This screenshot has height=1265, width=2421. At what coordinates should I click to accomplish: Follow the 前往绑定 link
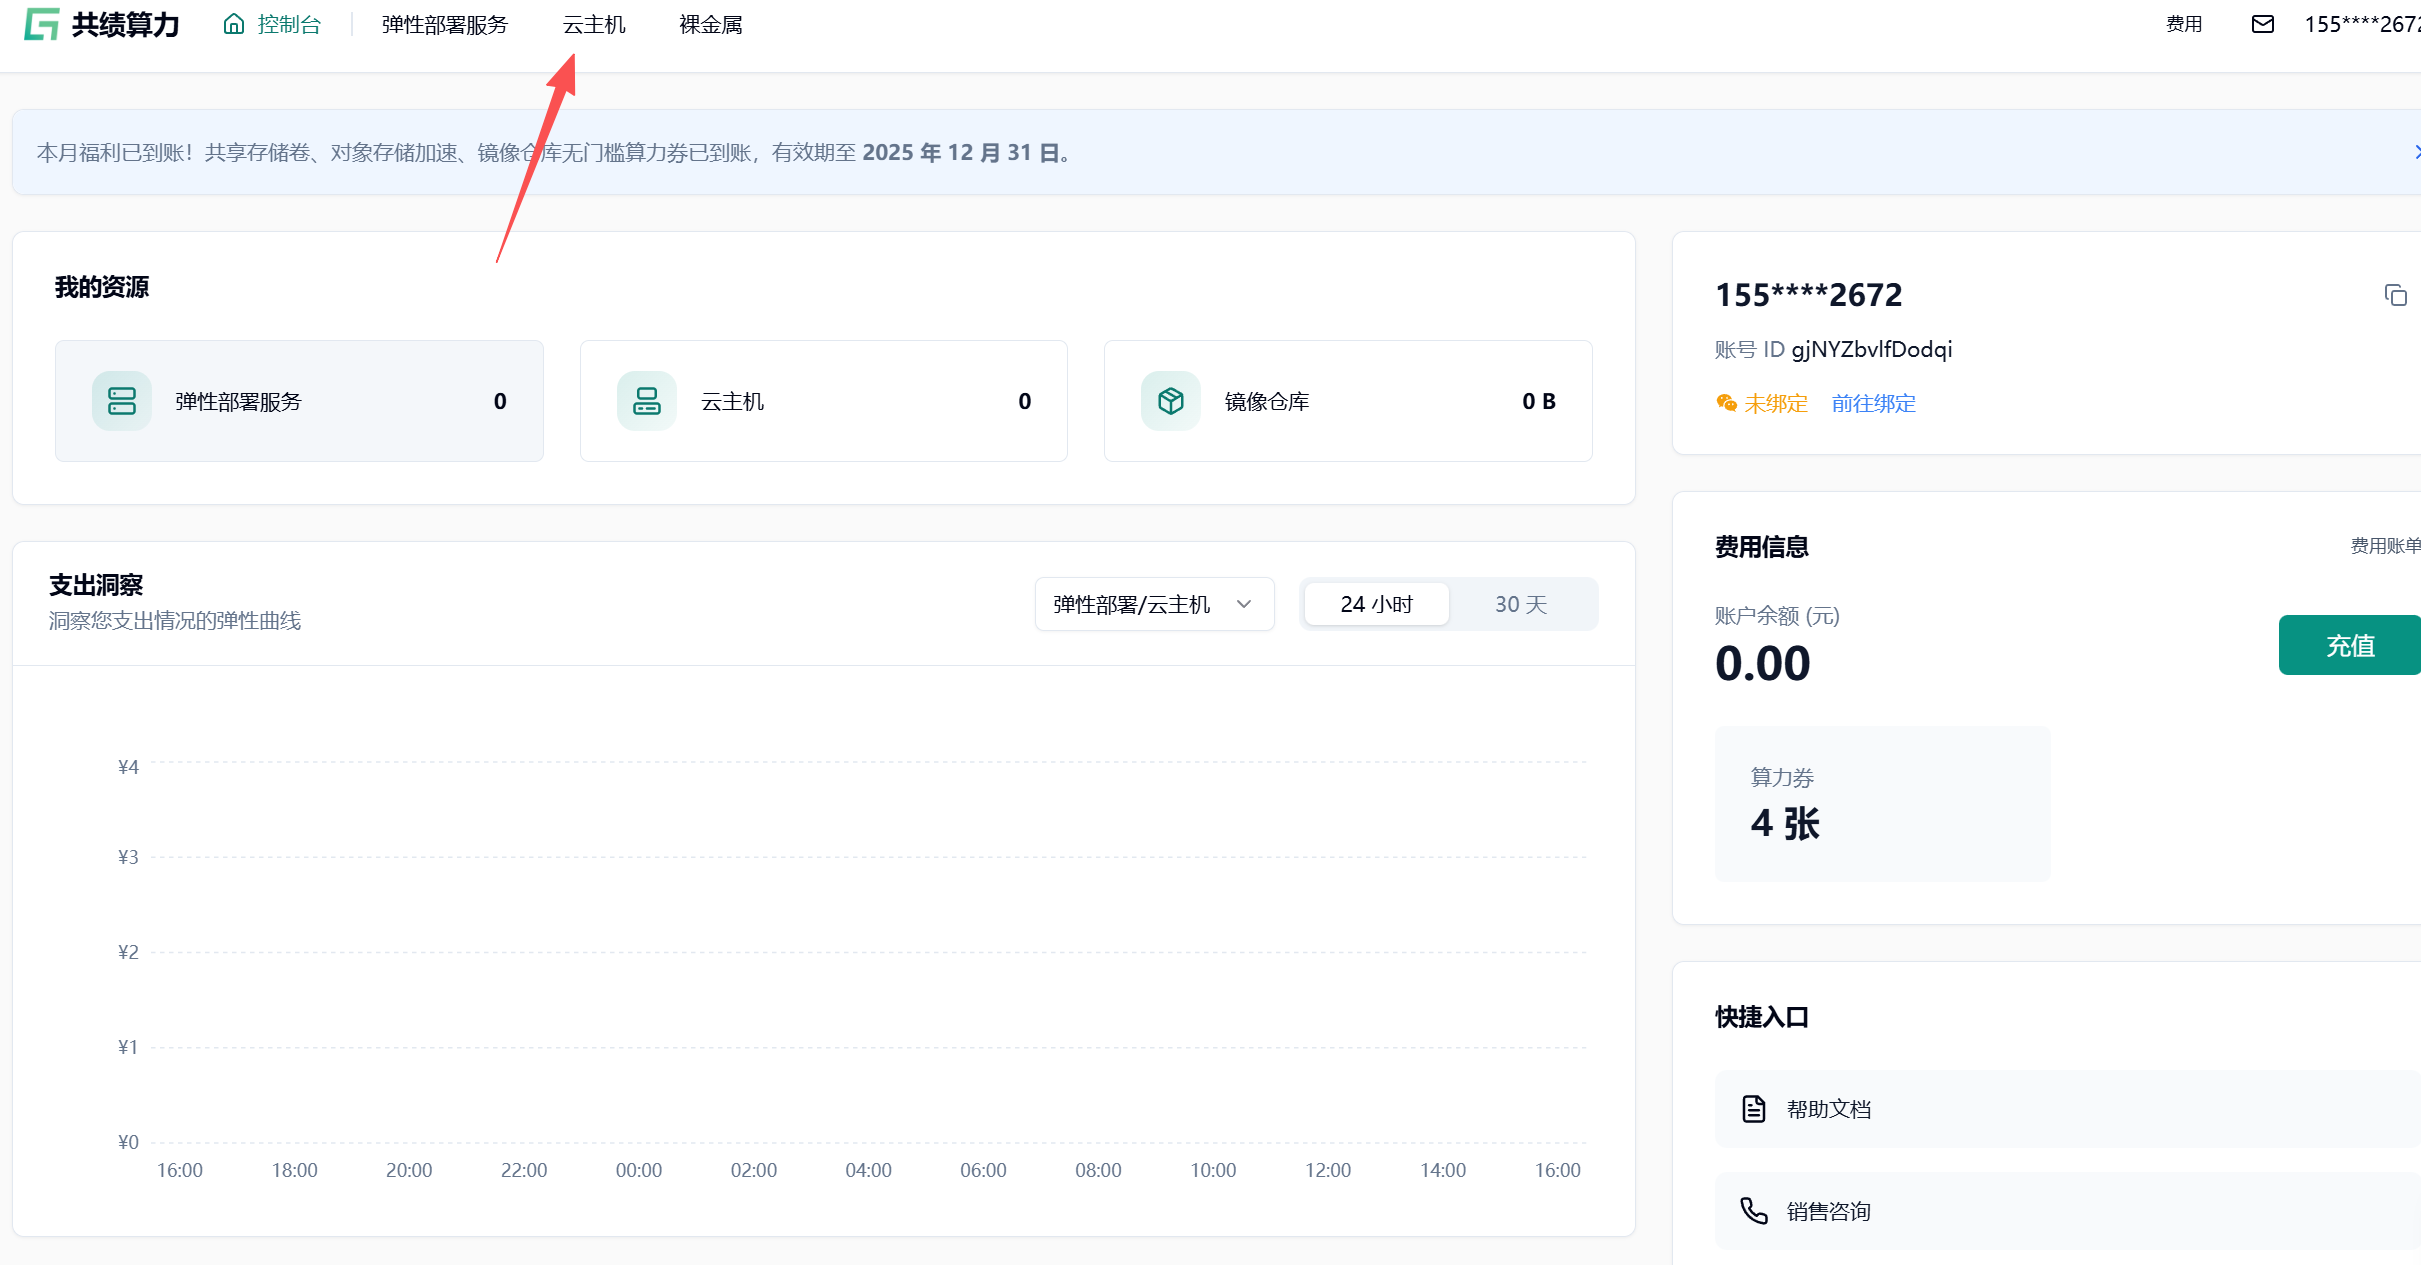[1873, 403]
